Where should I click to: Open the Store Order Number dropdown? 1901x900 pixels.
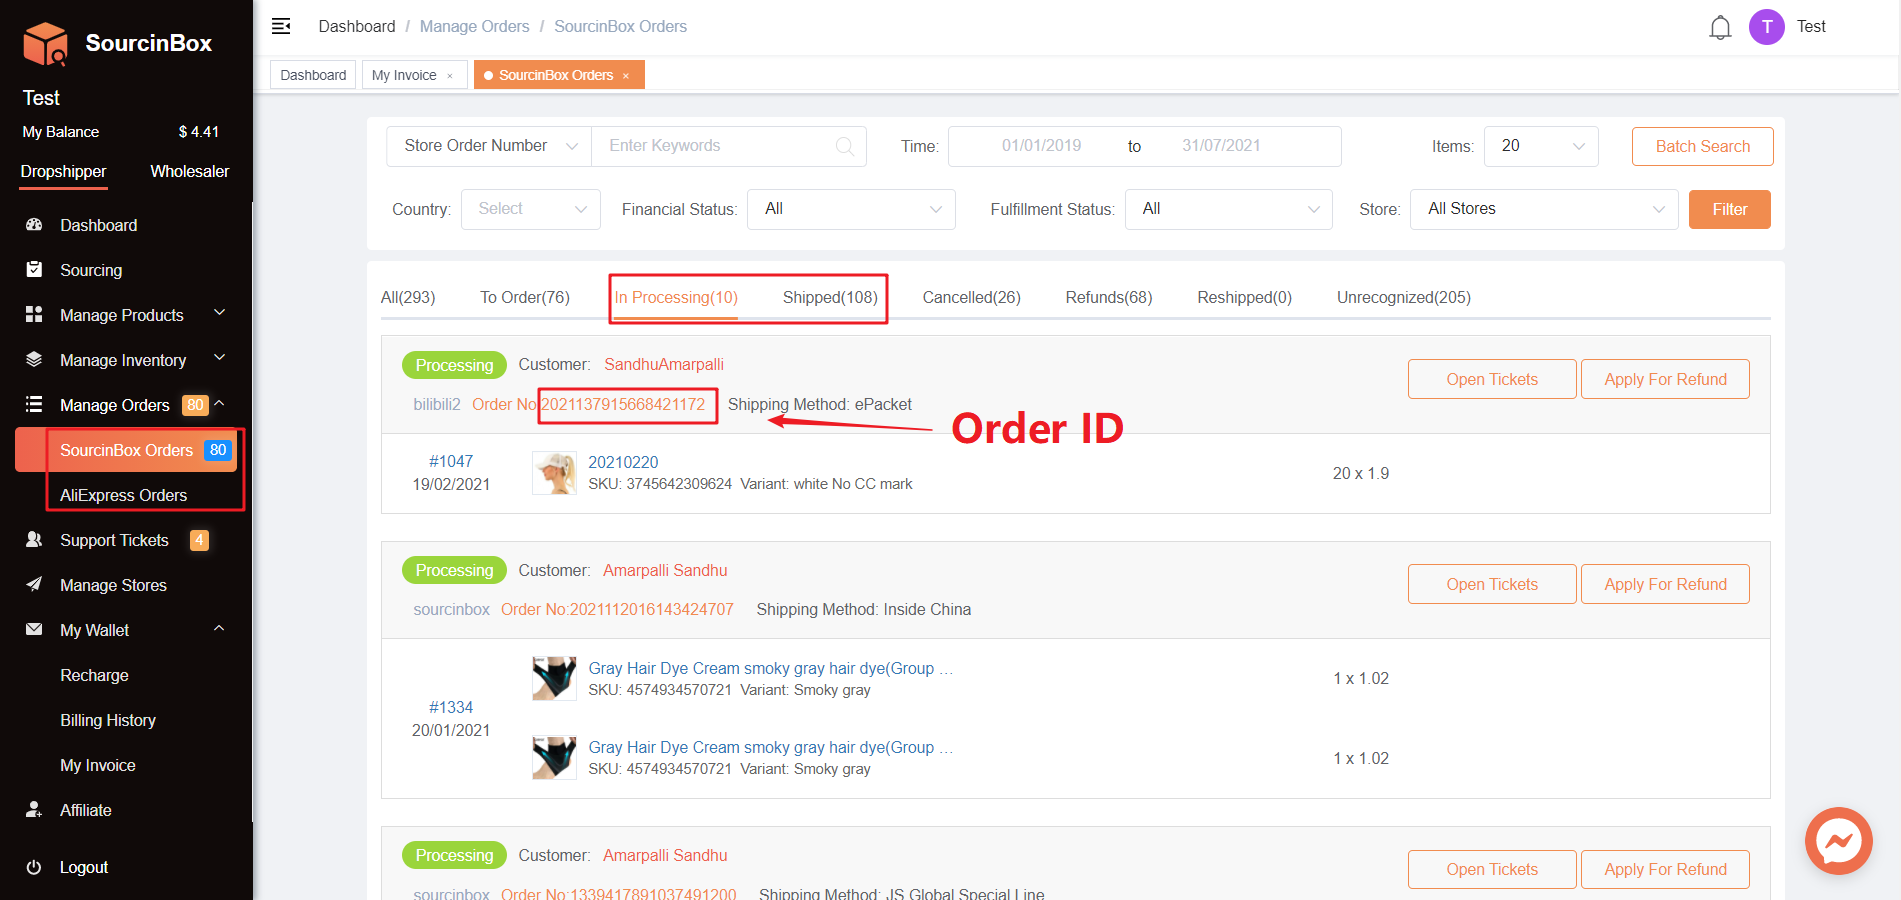coord(489,146)
